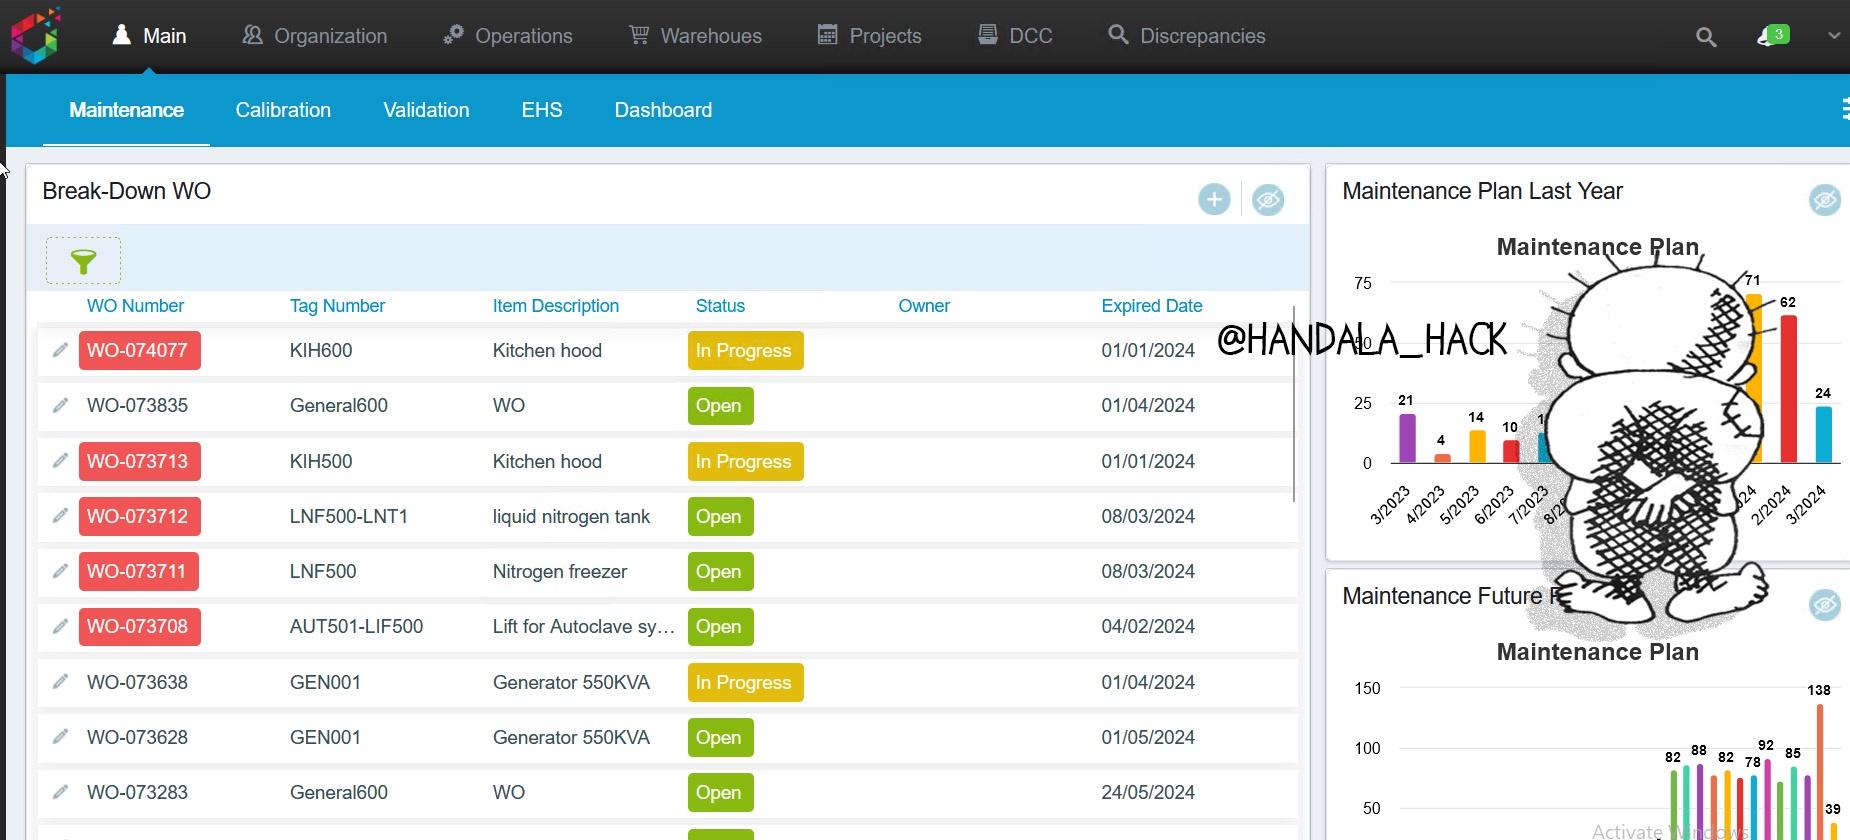Image resolution: width=1850 pixels, height=840 pixels.
Task: Sort by the WO Number column header
Action: (135, 306)
